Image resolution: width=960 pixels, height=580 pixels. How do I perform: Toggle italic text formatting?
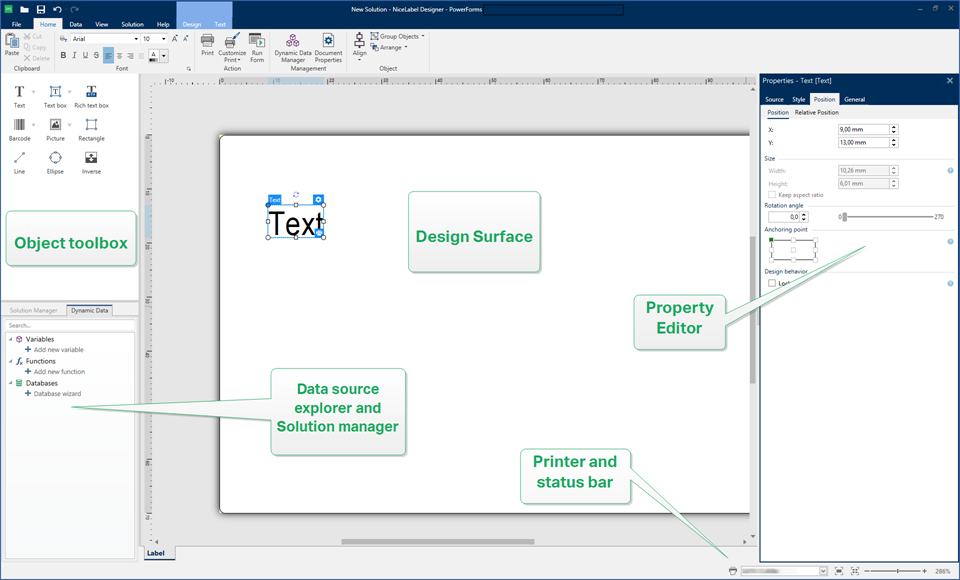(74, 56)
